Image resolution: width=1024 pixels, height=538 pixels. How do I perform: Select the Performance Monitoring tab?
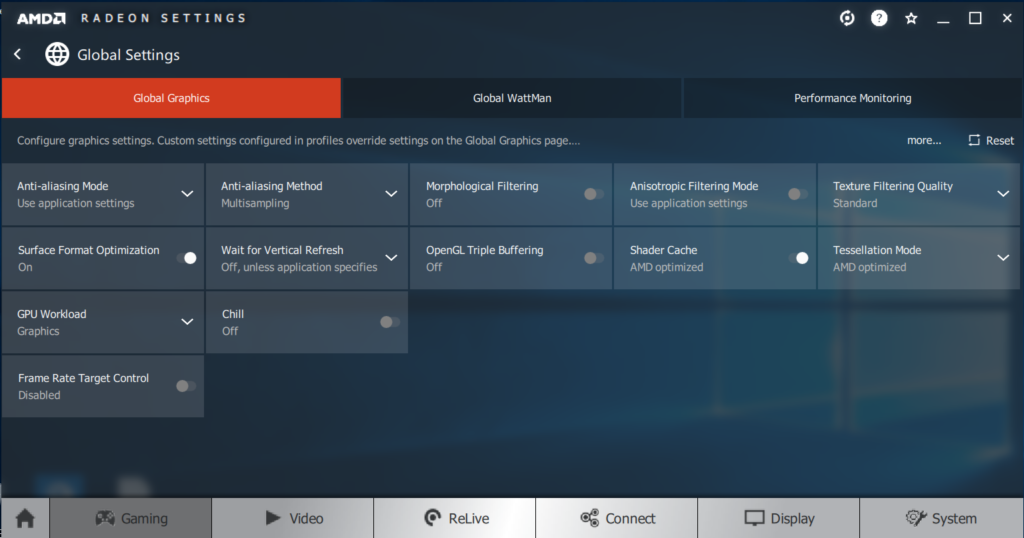852,98
